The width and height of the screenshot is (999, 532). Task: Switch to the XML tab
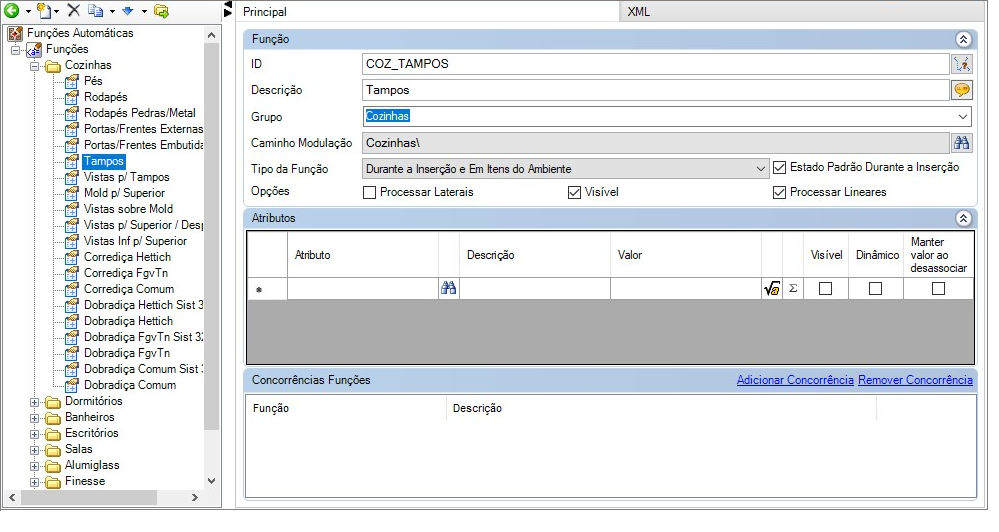pos(638,12)
